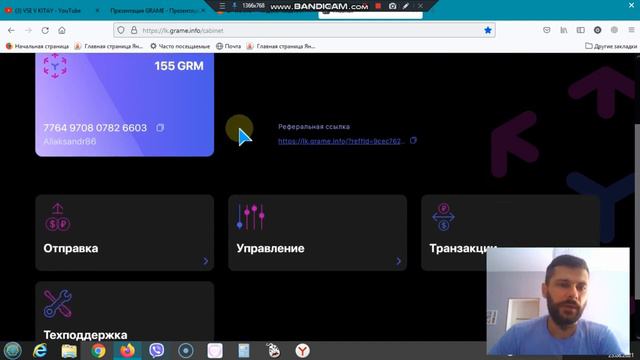Image resolution: width=640 pixels, height=360 pixels.
Task: Open the Firefox hamburger menu
Action: point(631,30)
